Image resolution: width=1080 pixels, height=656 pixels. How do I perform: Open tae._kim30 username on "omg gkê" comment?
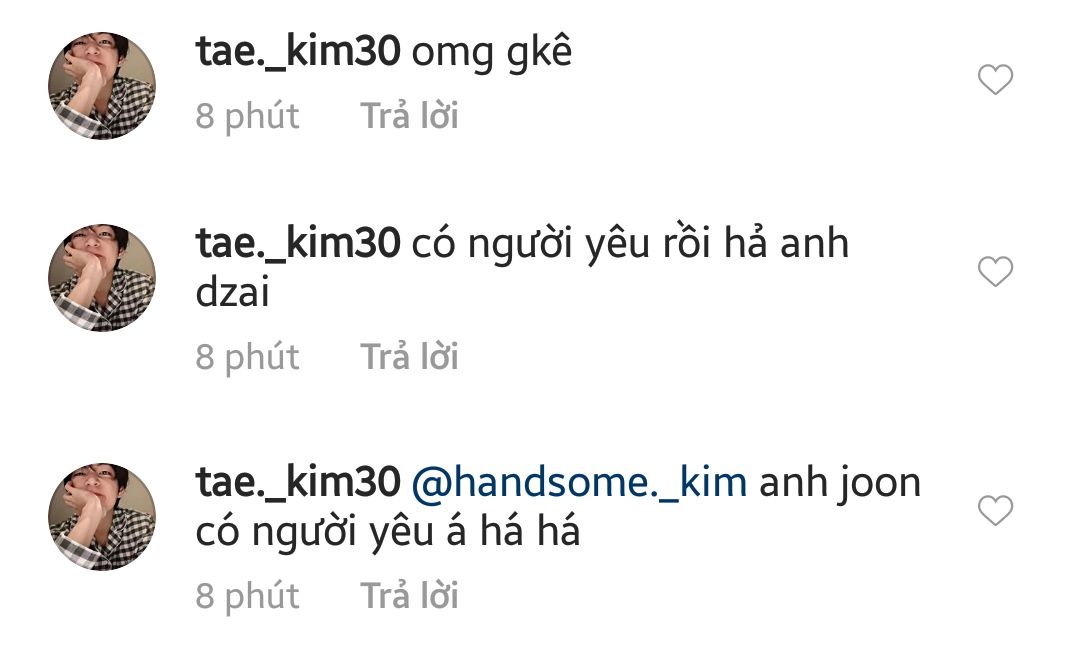coord(298,51)
